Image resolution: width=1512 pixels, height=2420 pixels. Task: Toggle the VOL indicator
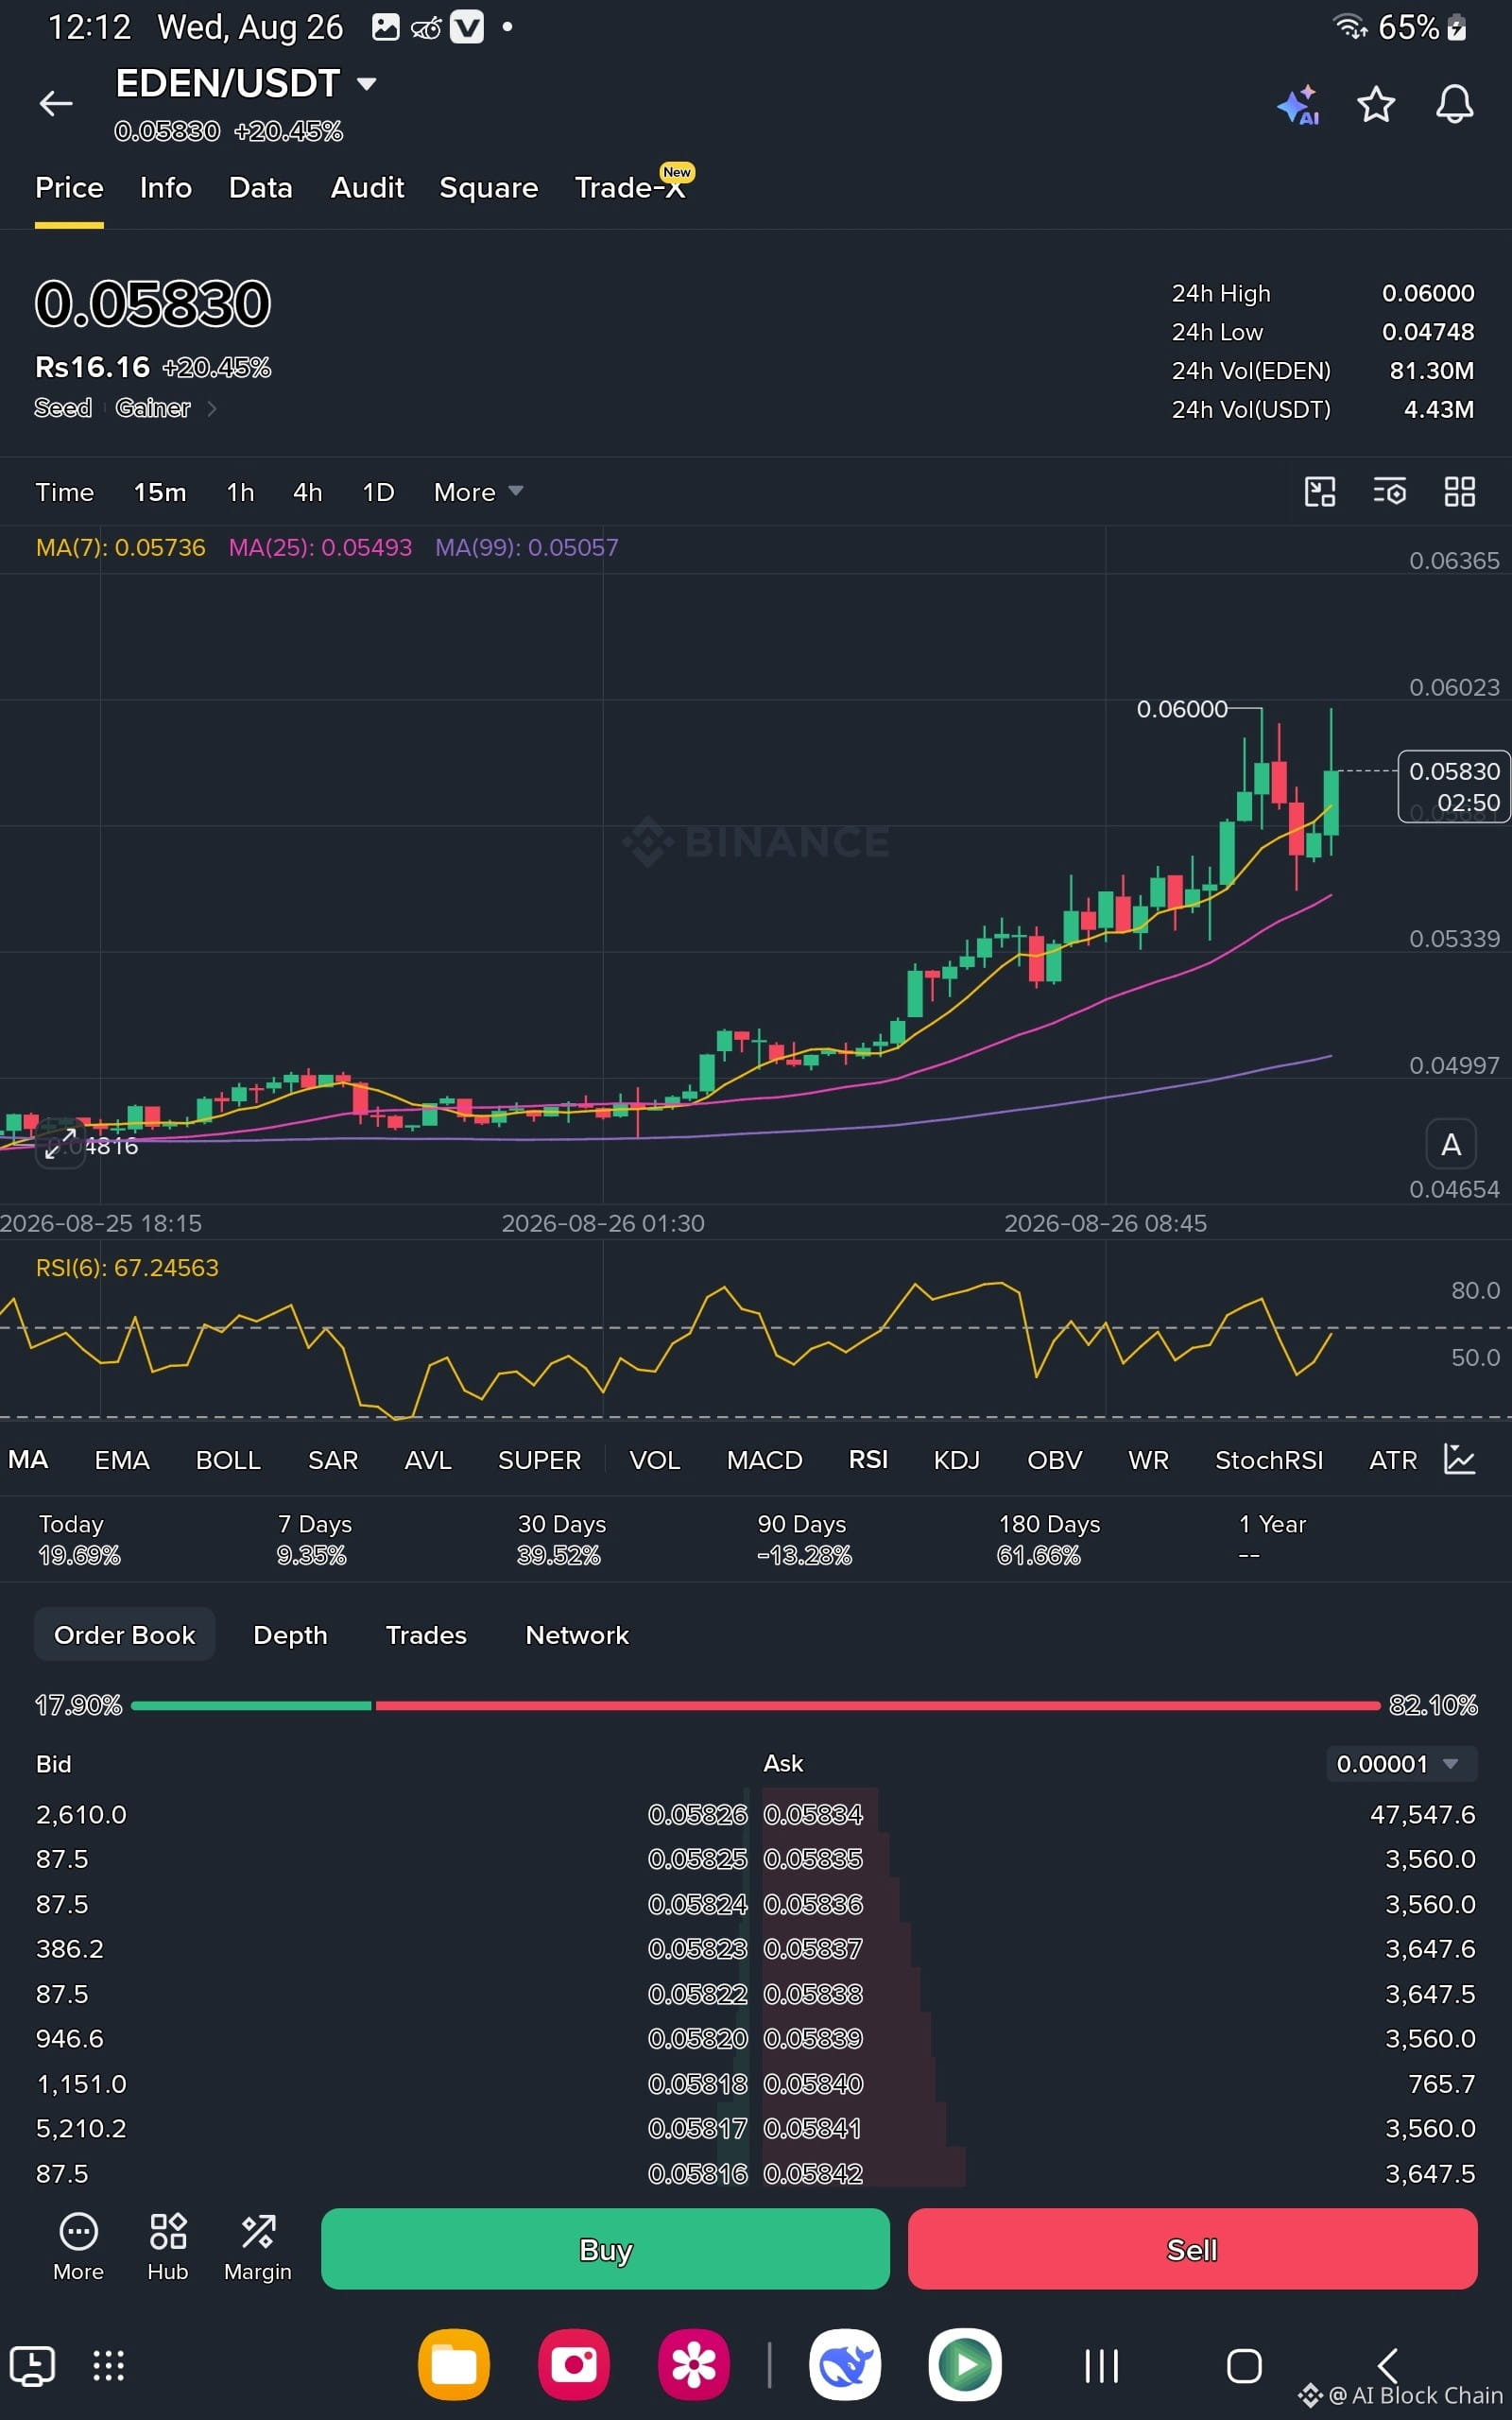click(x=654, y=1460)
